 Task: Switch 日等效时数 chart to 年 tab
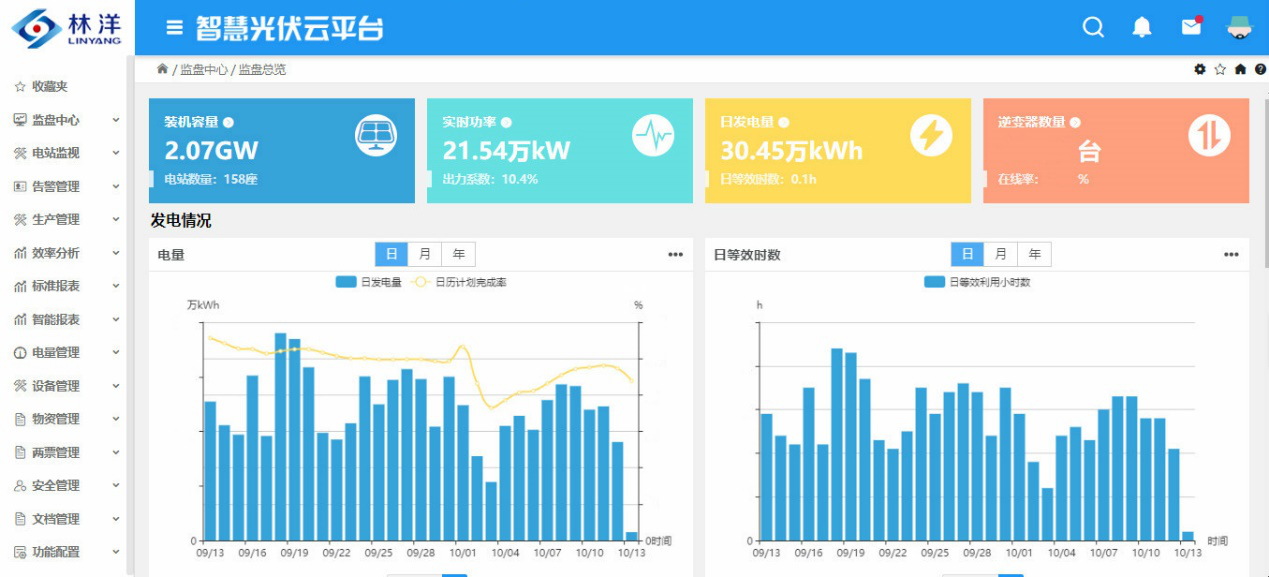click(1034, 254)
